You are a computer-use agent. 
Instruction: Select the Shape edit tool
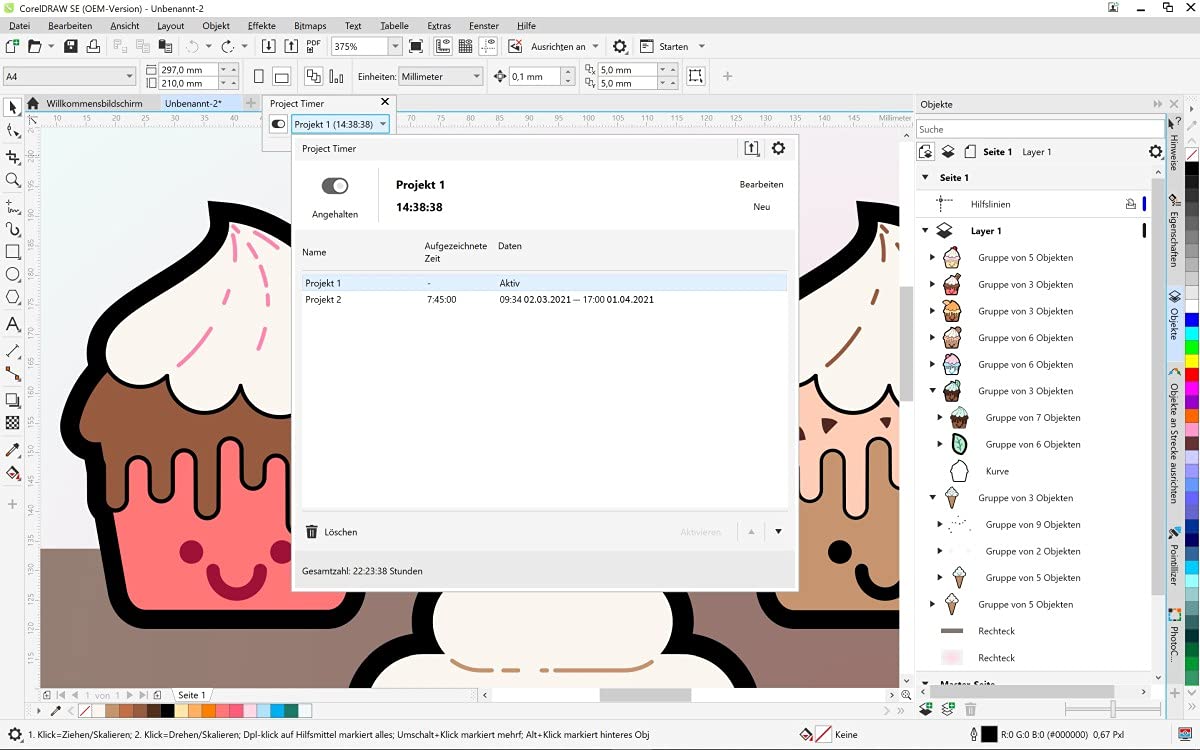click(x=13, y=131)
